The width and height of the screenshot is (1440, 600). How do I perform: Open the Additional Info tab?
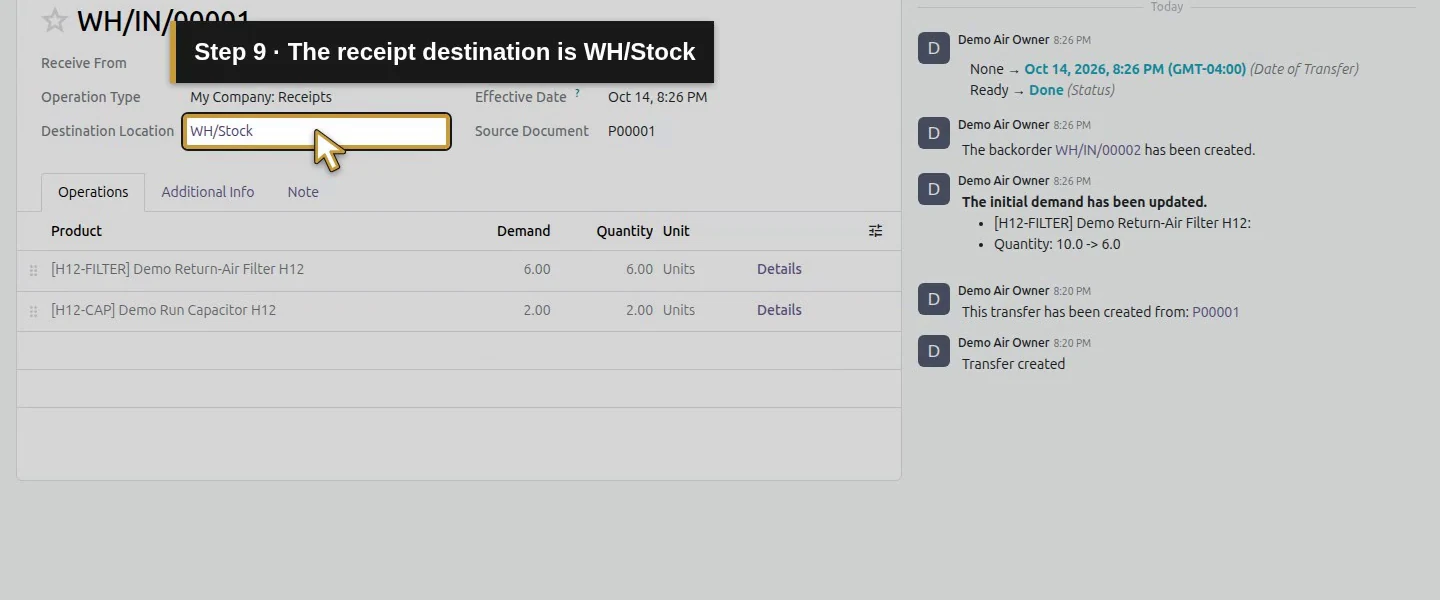[x=208, y=192]
